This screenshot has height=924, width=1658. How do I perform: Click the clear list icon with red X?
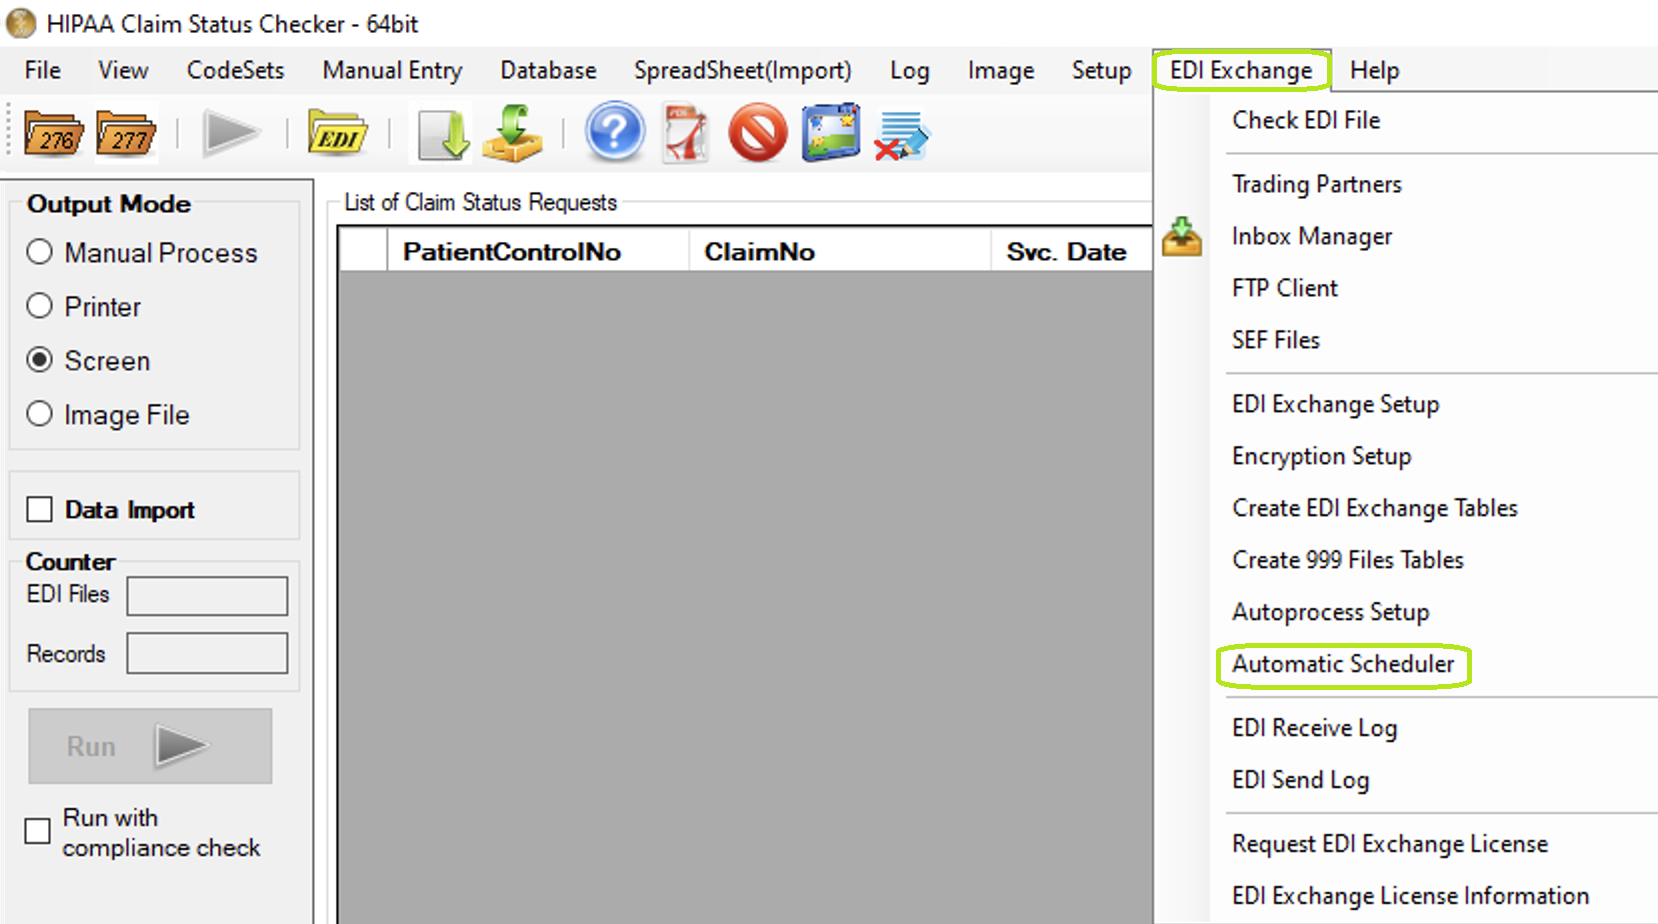coord(902,135)
